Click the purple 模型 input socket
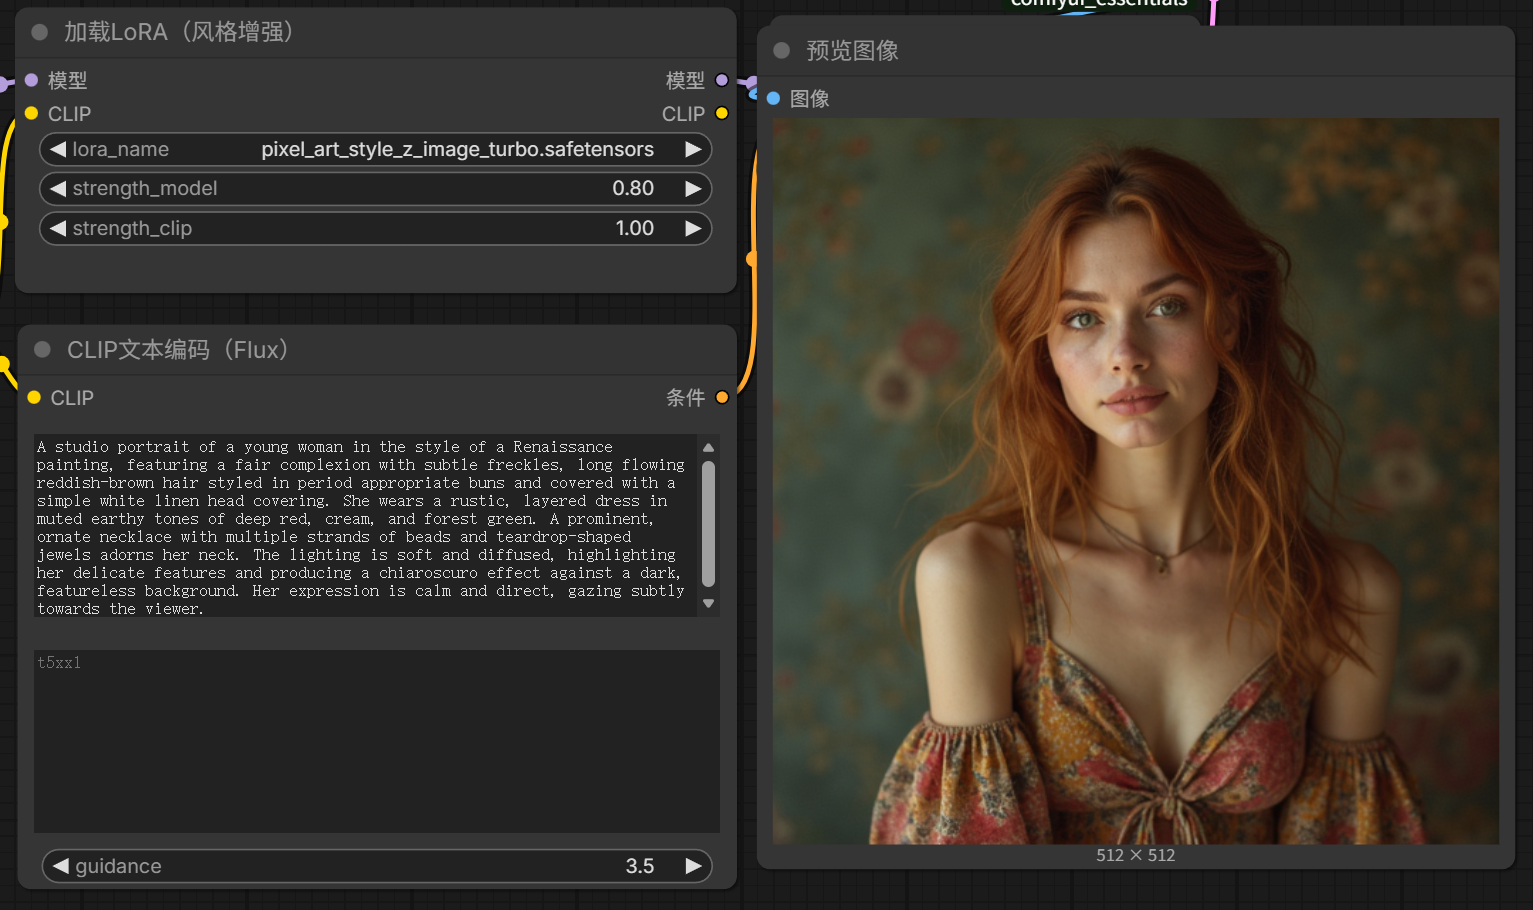 tap(32, 80)
